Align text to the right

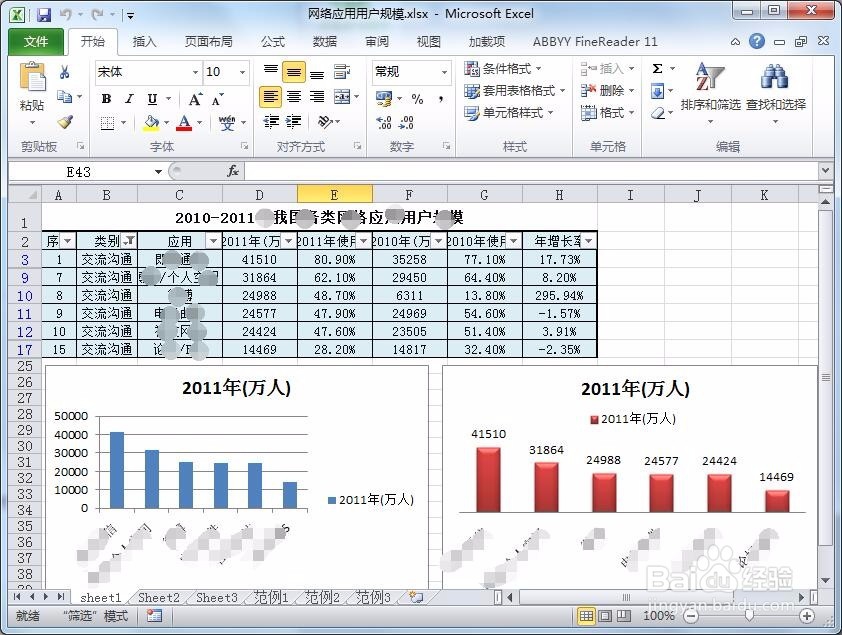pos(317,97)
